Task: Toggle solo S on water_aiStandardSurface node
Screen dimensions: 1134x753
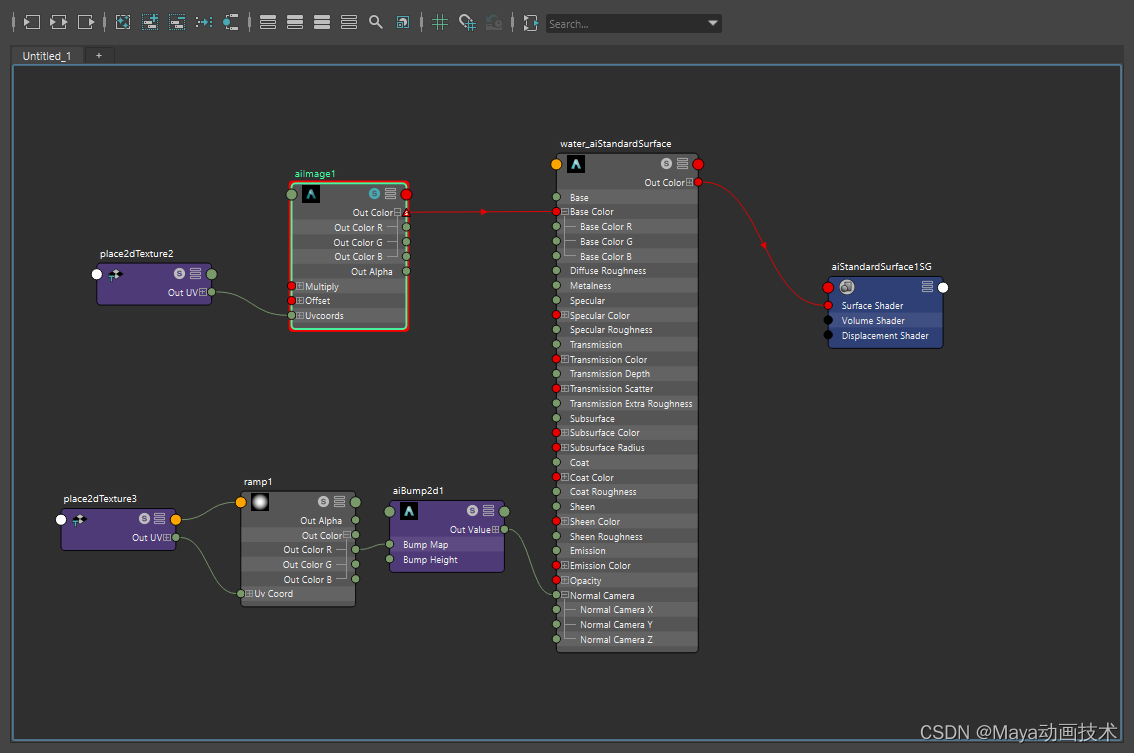Action: pos(666,164)
